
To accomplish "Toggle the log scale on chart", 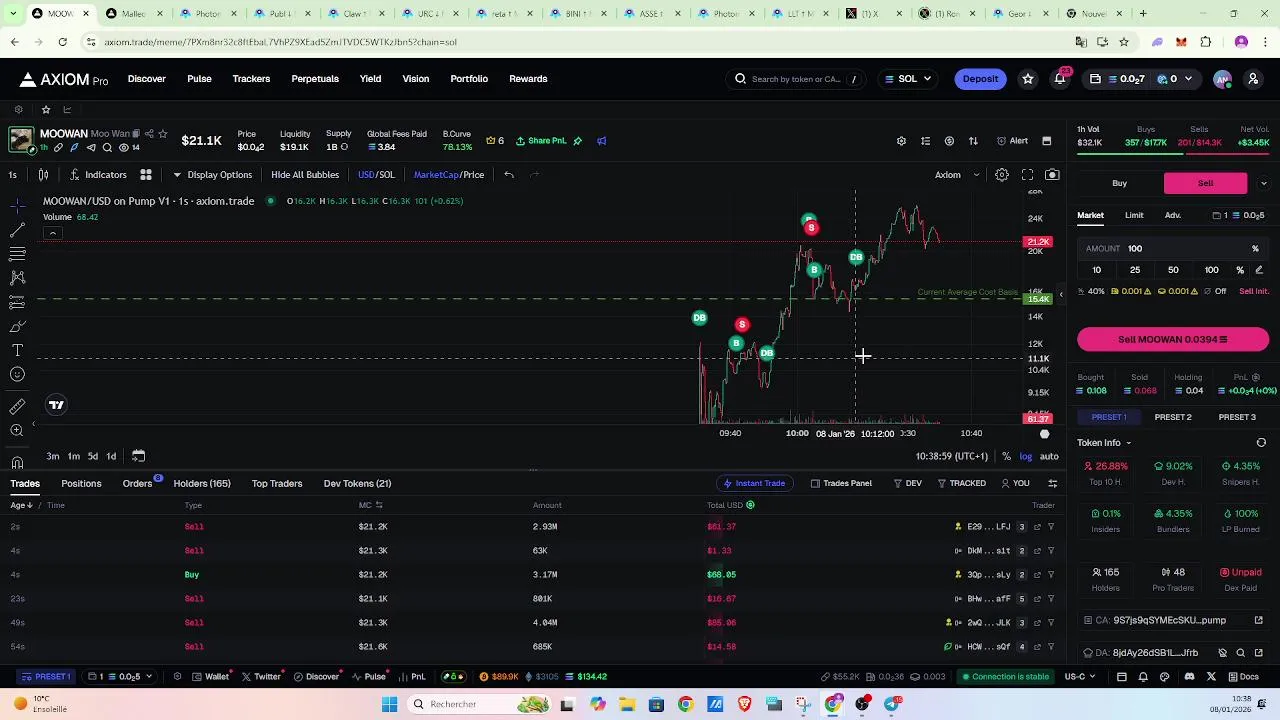I will coord(1026,456).
